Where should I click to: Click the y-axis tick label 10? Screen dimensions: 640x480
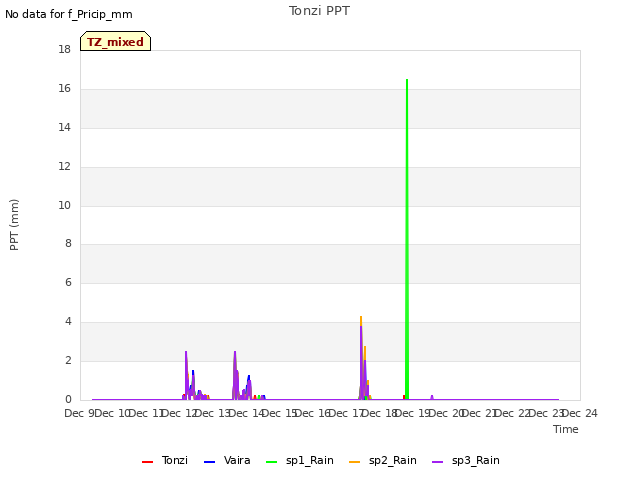click(x=64, y=205)
